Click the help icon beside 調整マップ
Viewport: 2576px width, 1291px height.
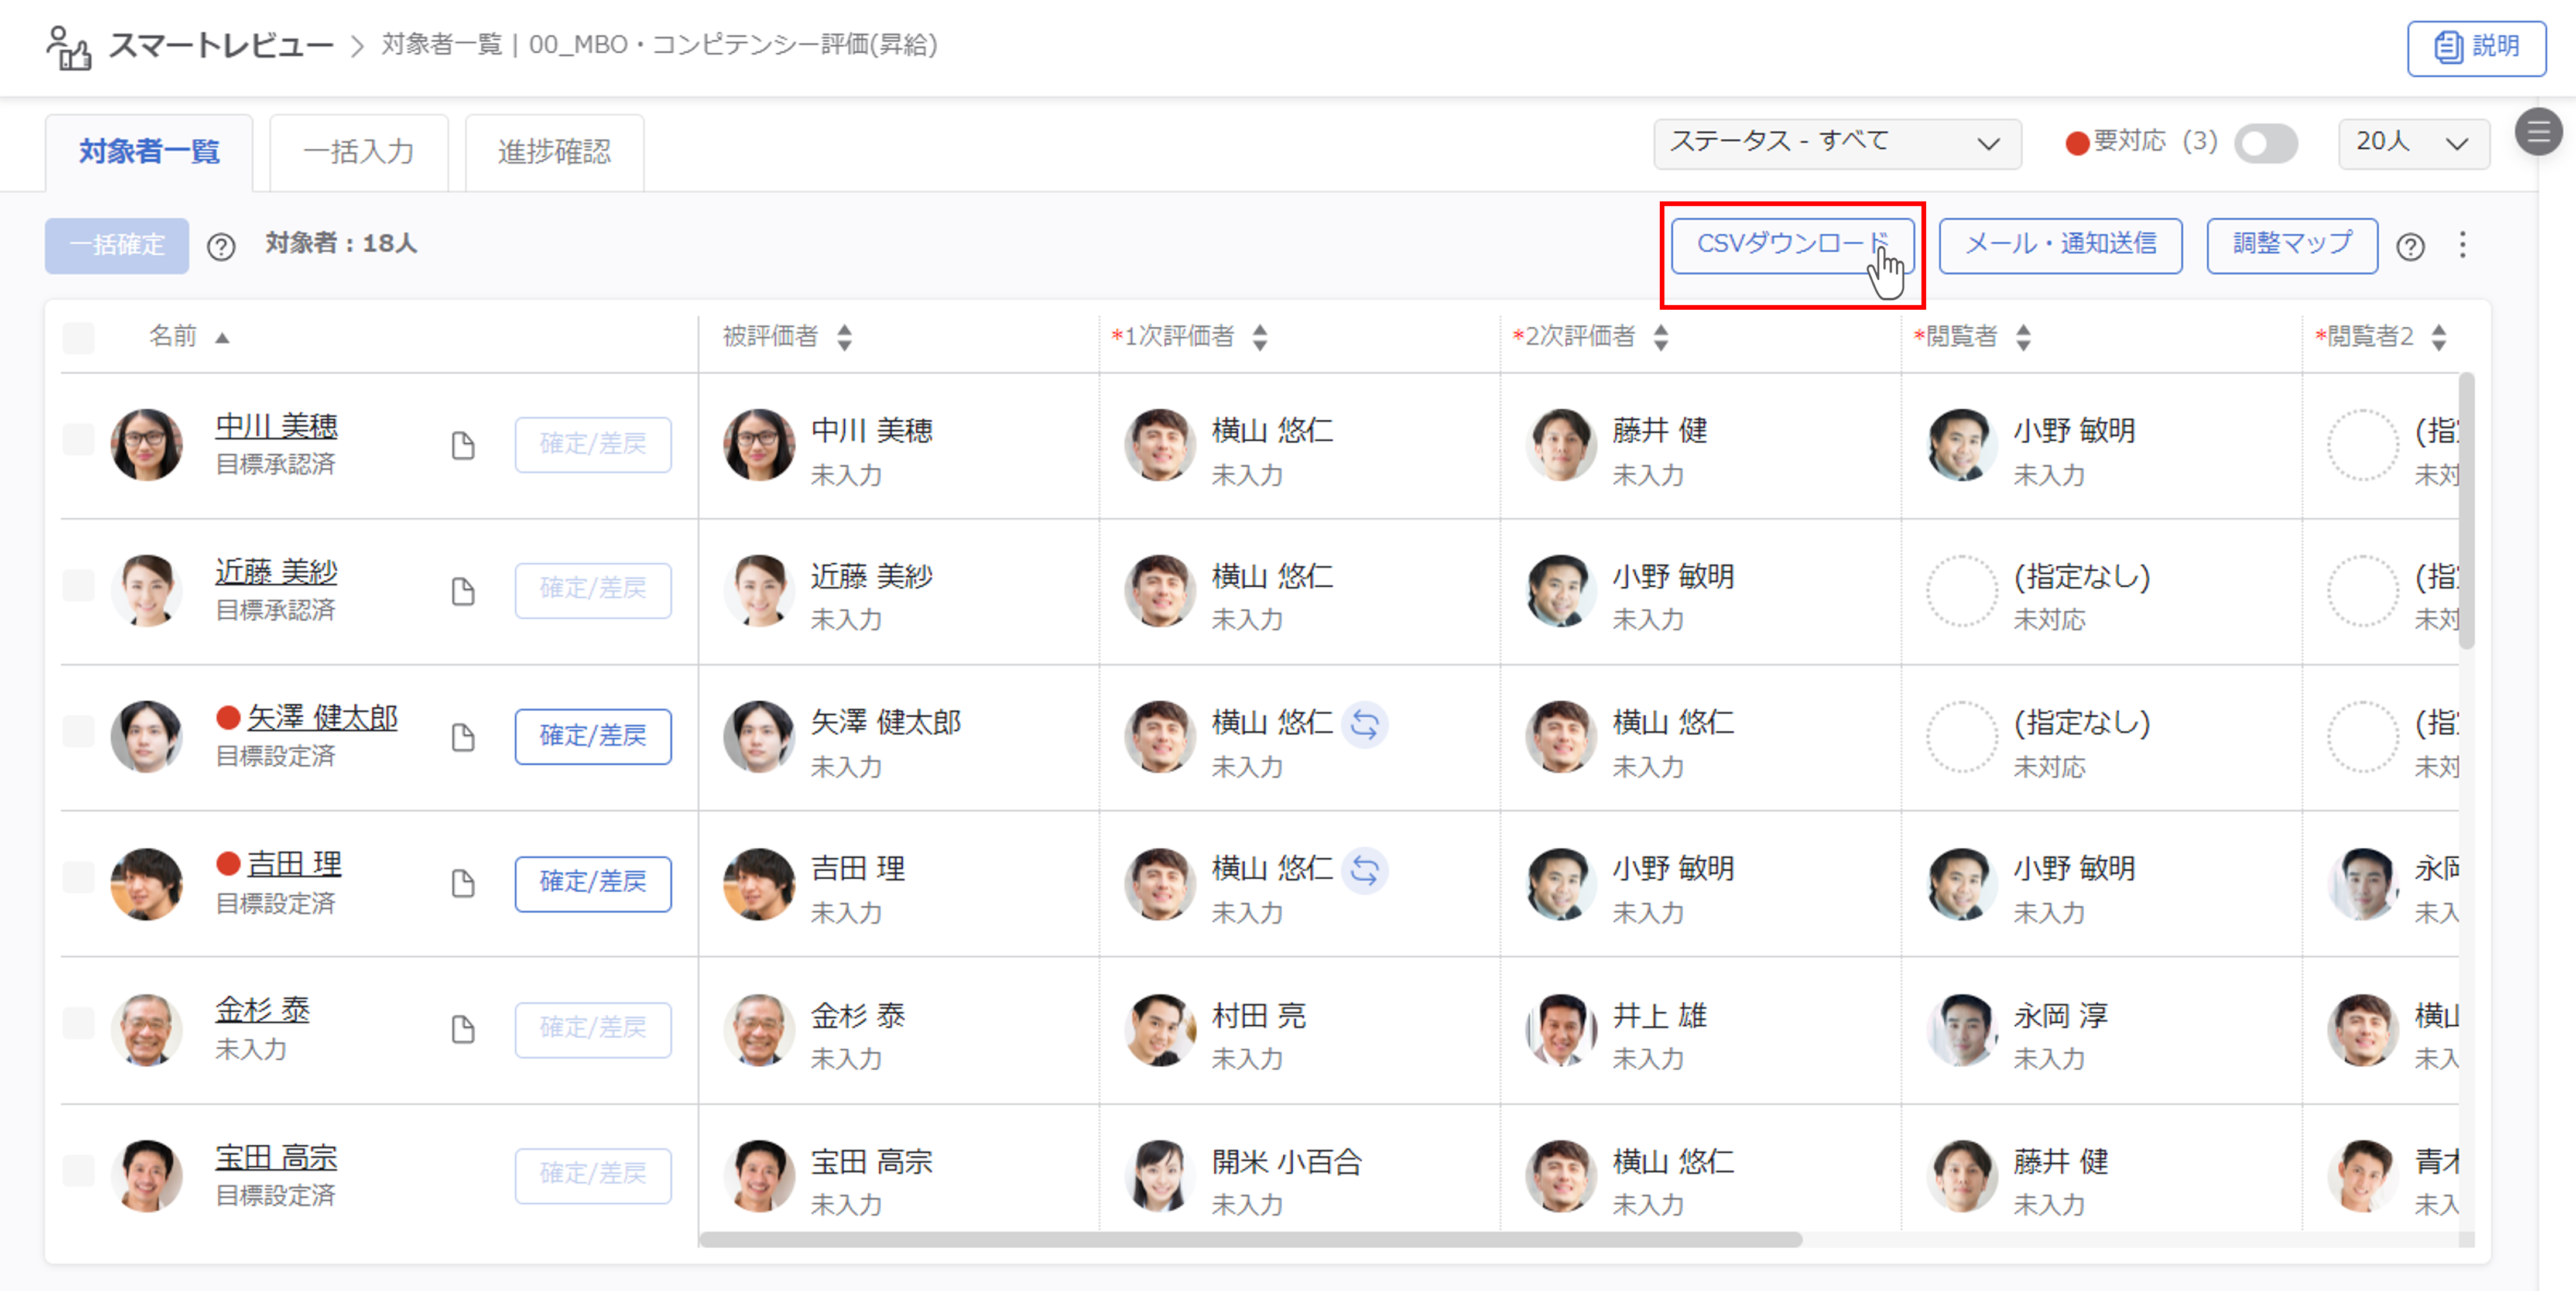(x=2410, y=246)
